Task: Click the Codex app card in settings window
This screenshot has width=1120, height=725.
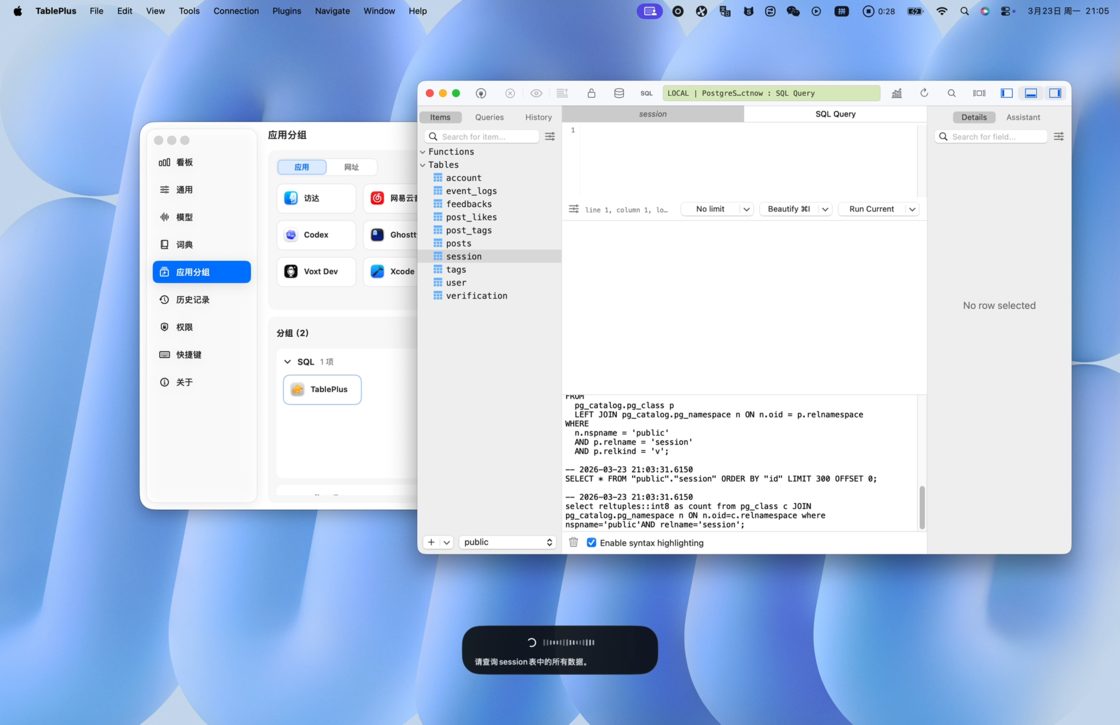Action: pos(316,235)
